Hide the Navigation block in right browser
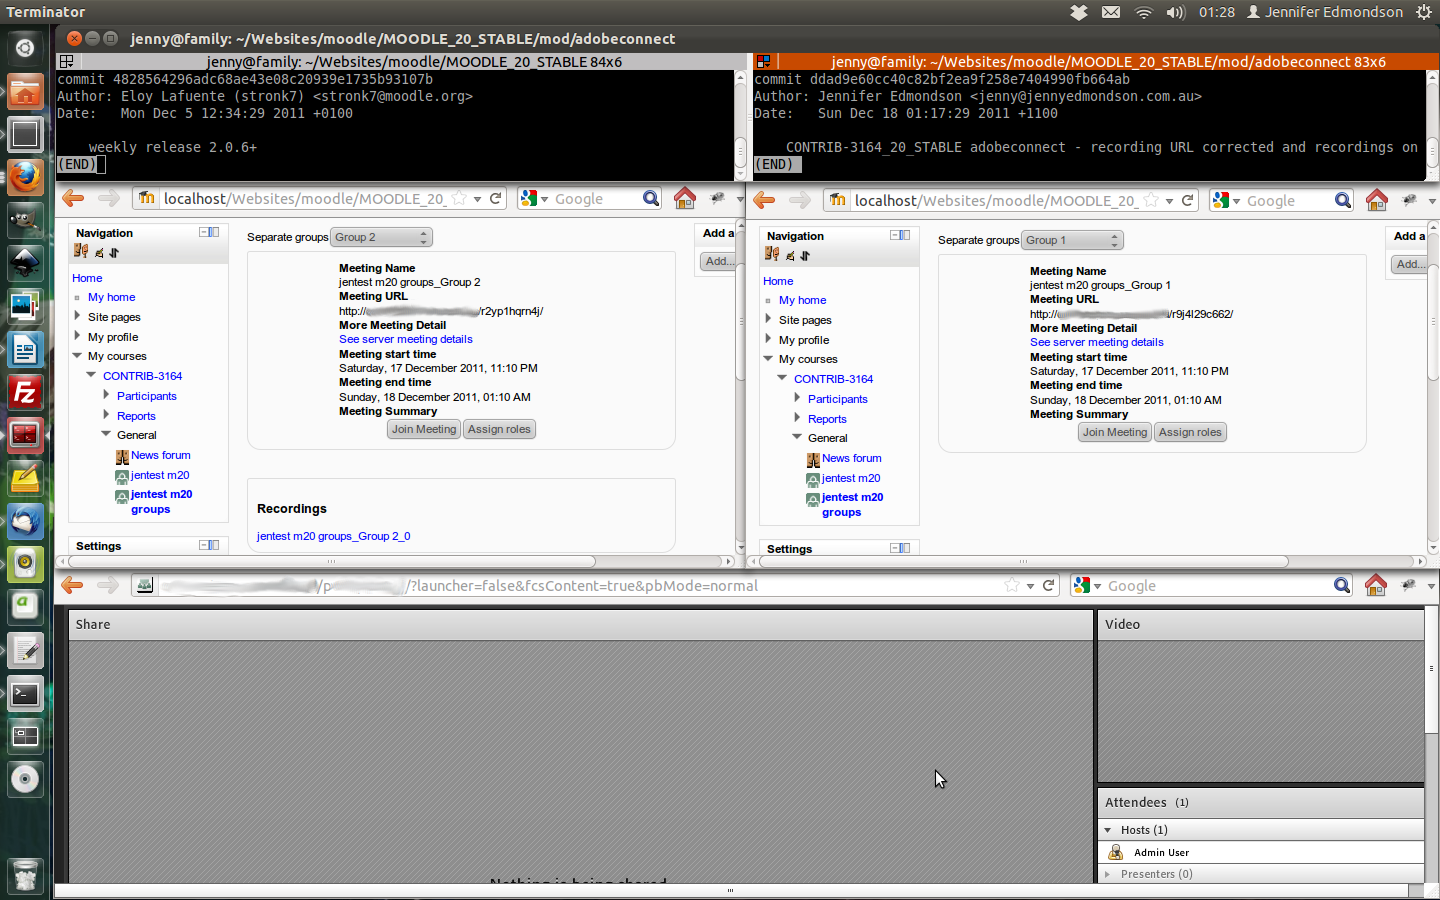1440x900 pixels. (x=894, y=235)
